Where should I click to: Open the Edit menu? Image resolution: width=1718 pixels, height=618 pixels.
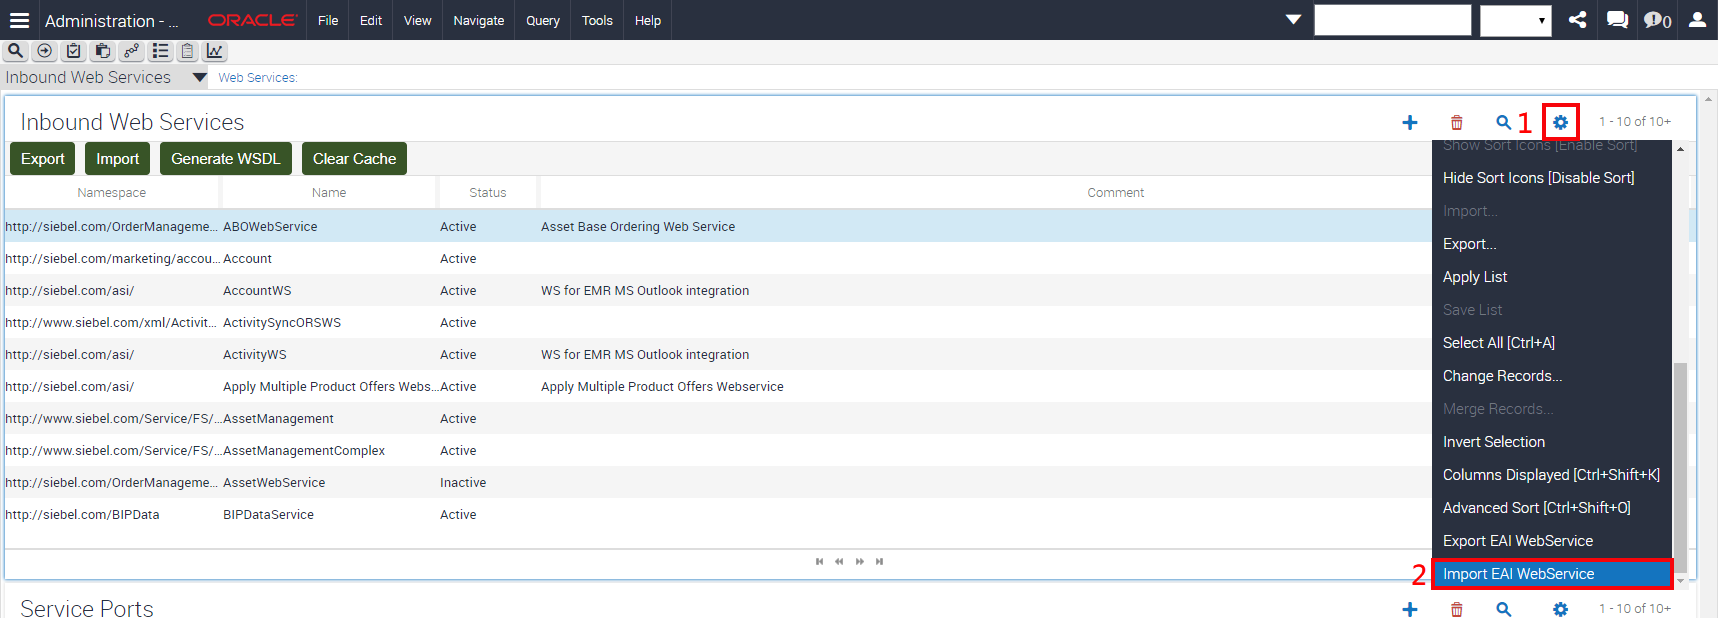click(371, 20)
